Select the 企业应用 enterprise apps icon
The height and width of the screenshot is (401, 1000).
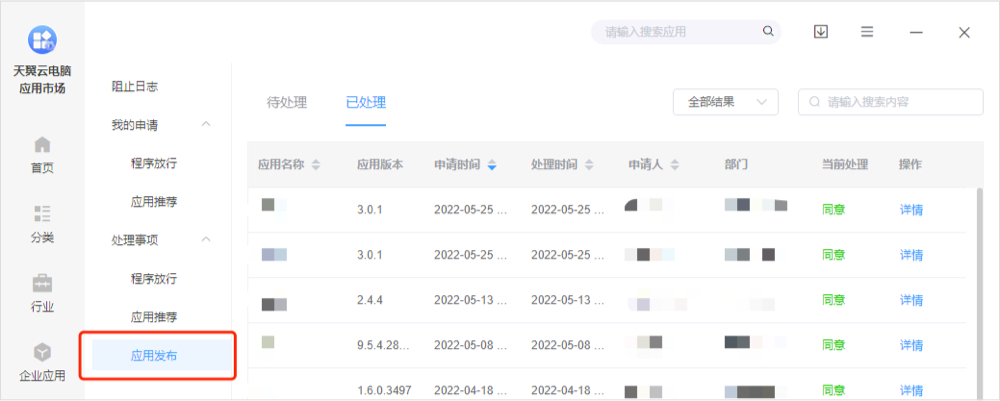(x=42, y=353)
